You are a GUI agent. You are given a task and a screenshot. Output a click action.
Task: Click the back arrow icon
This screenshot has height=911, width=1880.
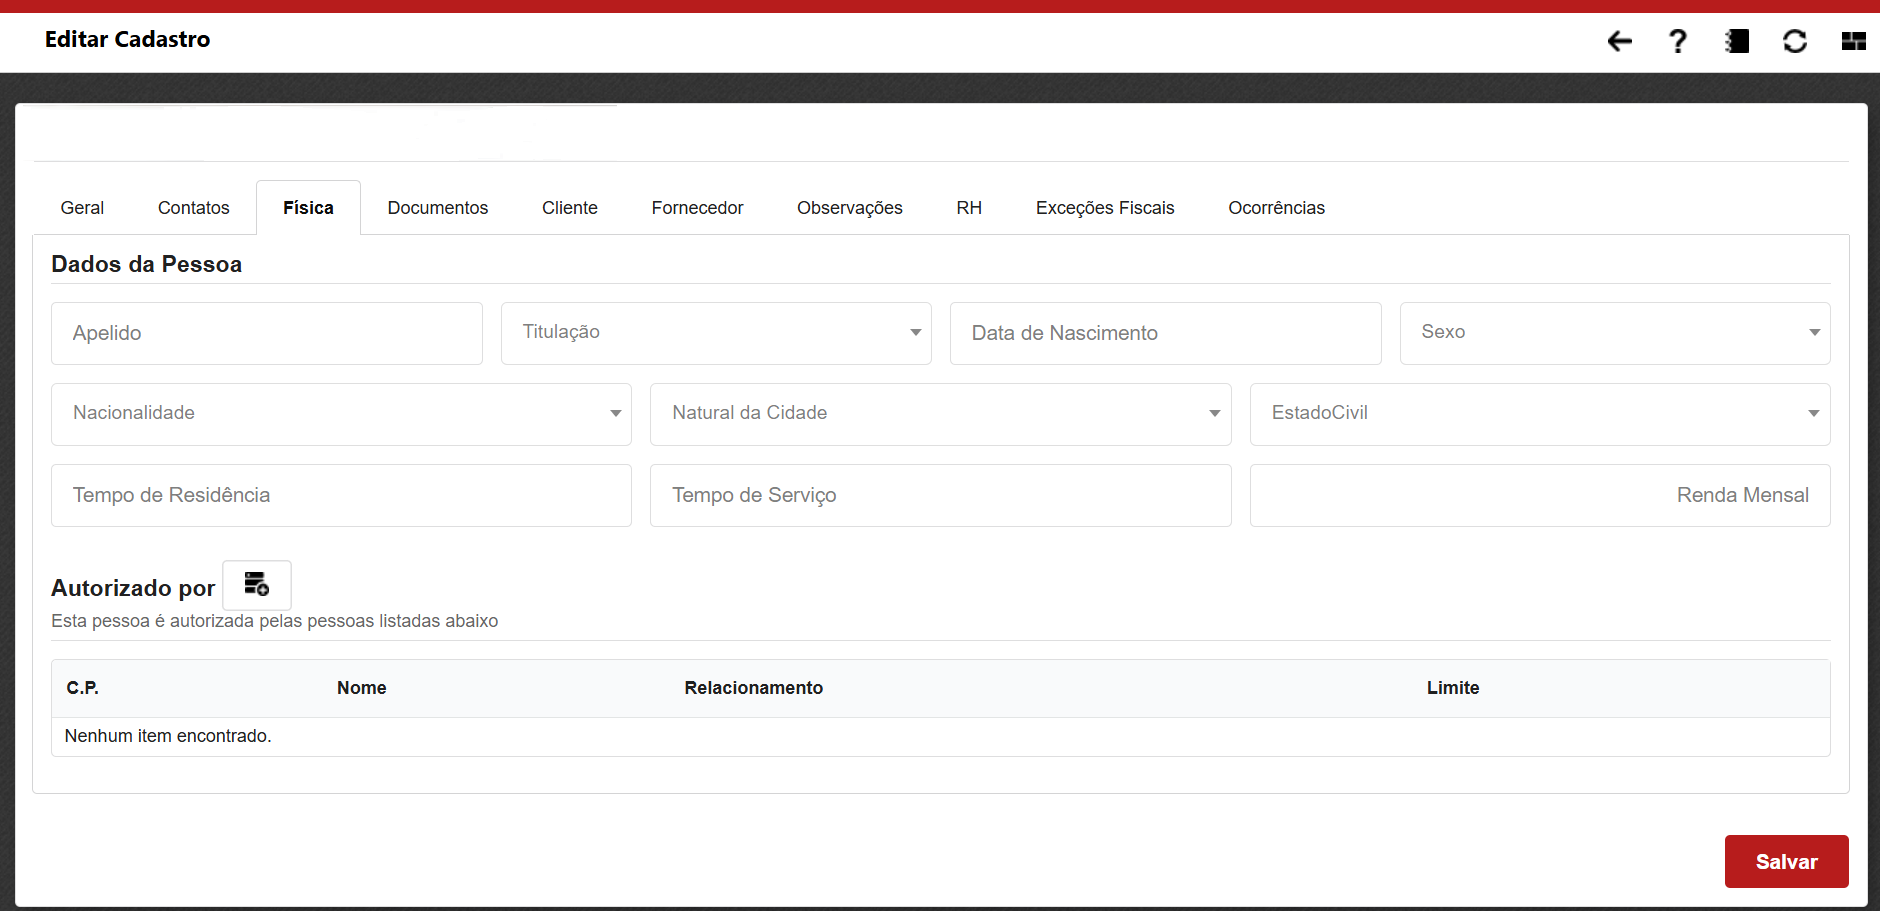1619,41
